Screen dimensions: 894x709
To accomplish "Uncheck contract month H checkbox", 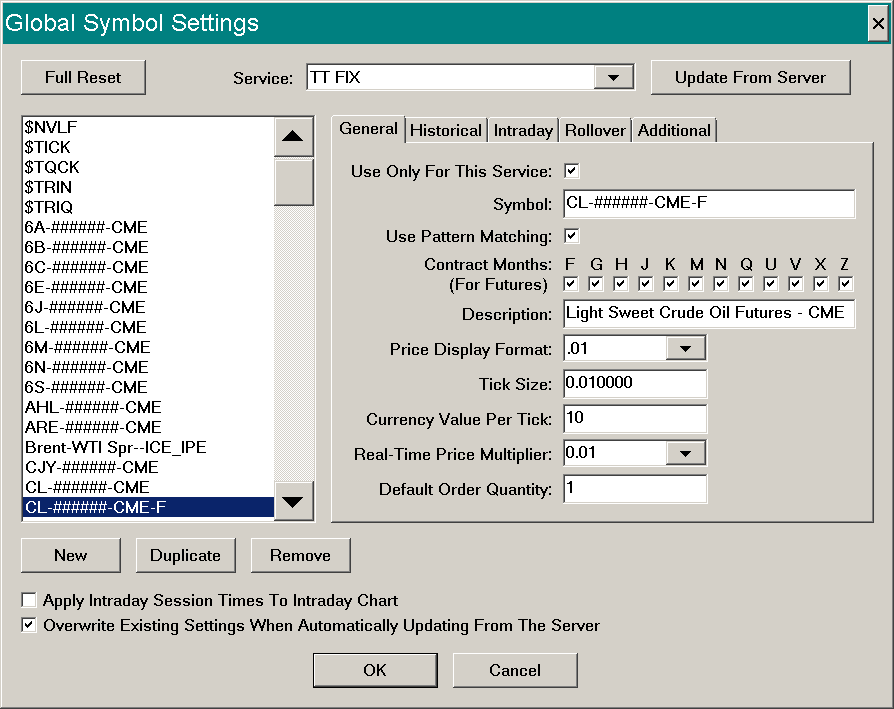I will tap(621, 284).
